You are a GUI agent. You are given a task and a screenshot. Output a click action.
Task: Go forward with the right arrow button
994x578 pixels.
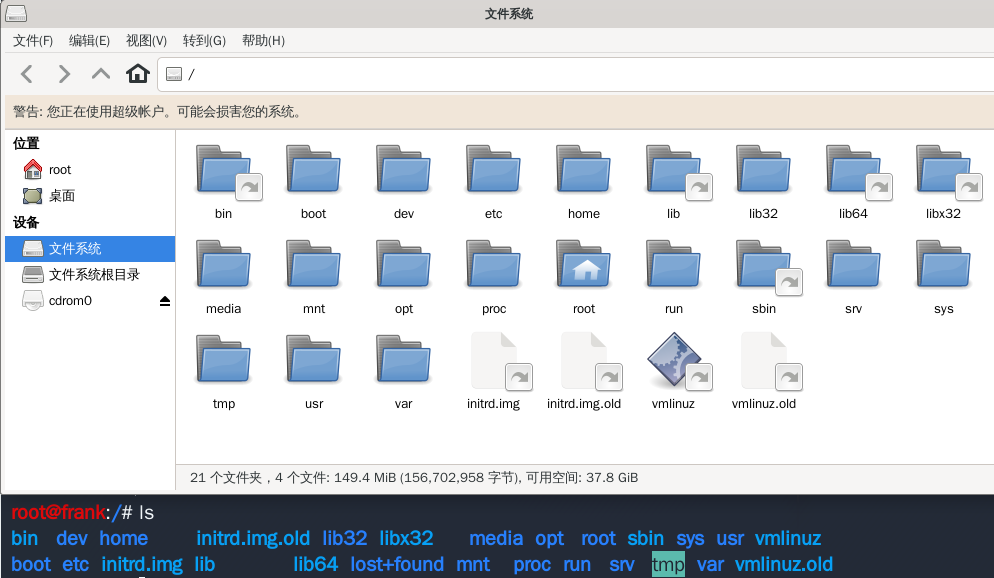click(63, 74)
